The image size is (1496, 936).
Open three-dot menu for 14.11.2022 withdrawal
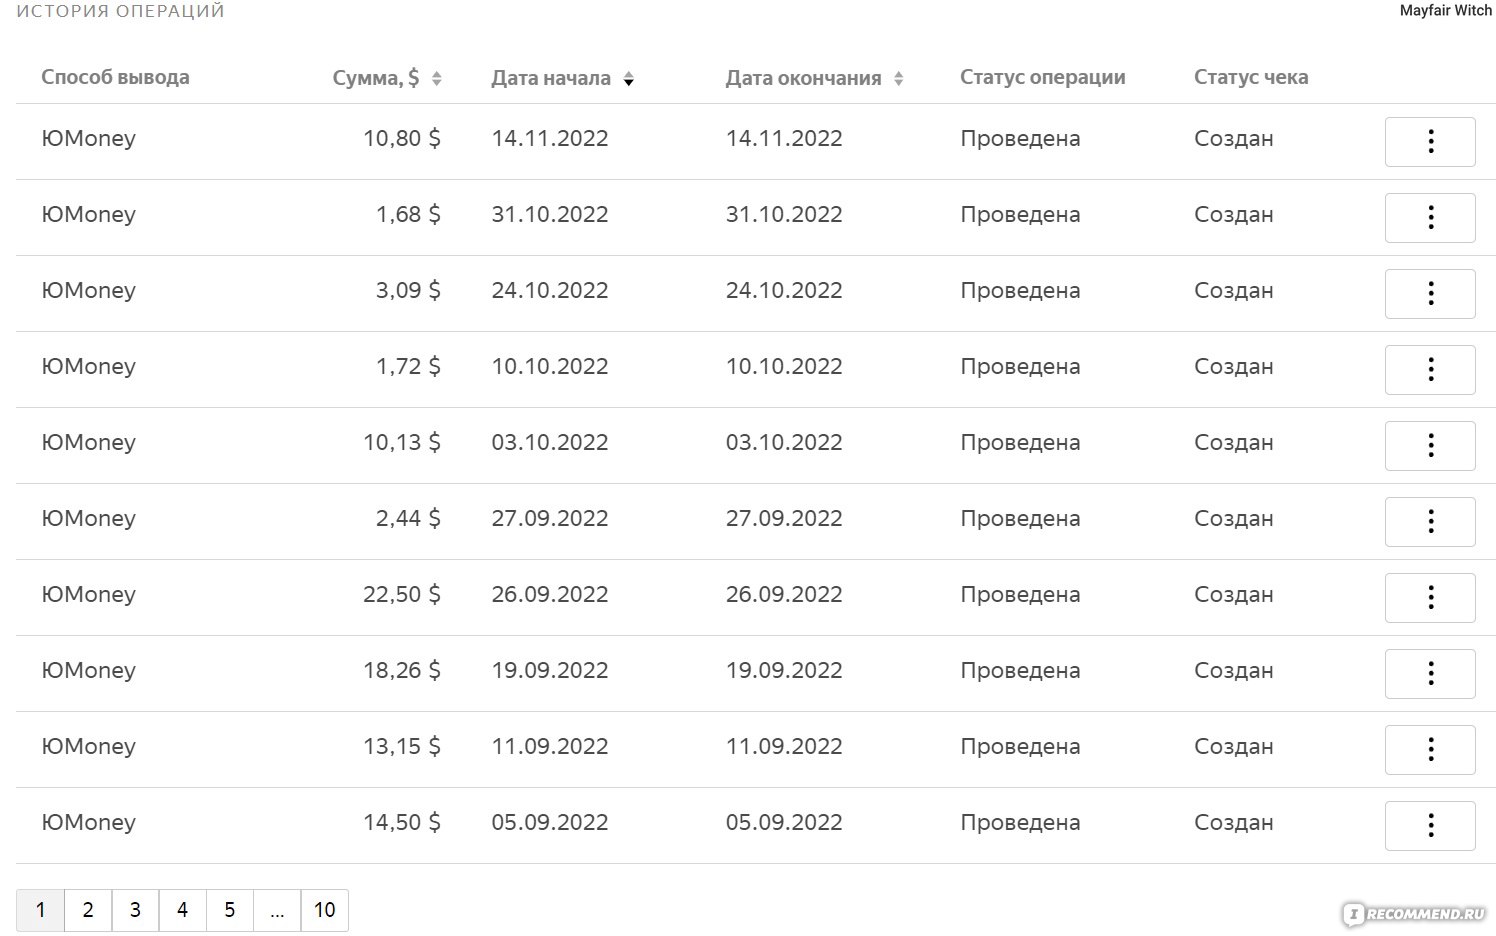point(1430,141)
